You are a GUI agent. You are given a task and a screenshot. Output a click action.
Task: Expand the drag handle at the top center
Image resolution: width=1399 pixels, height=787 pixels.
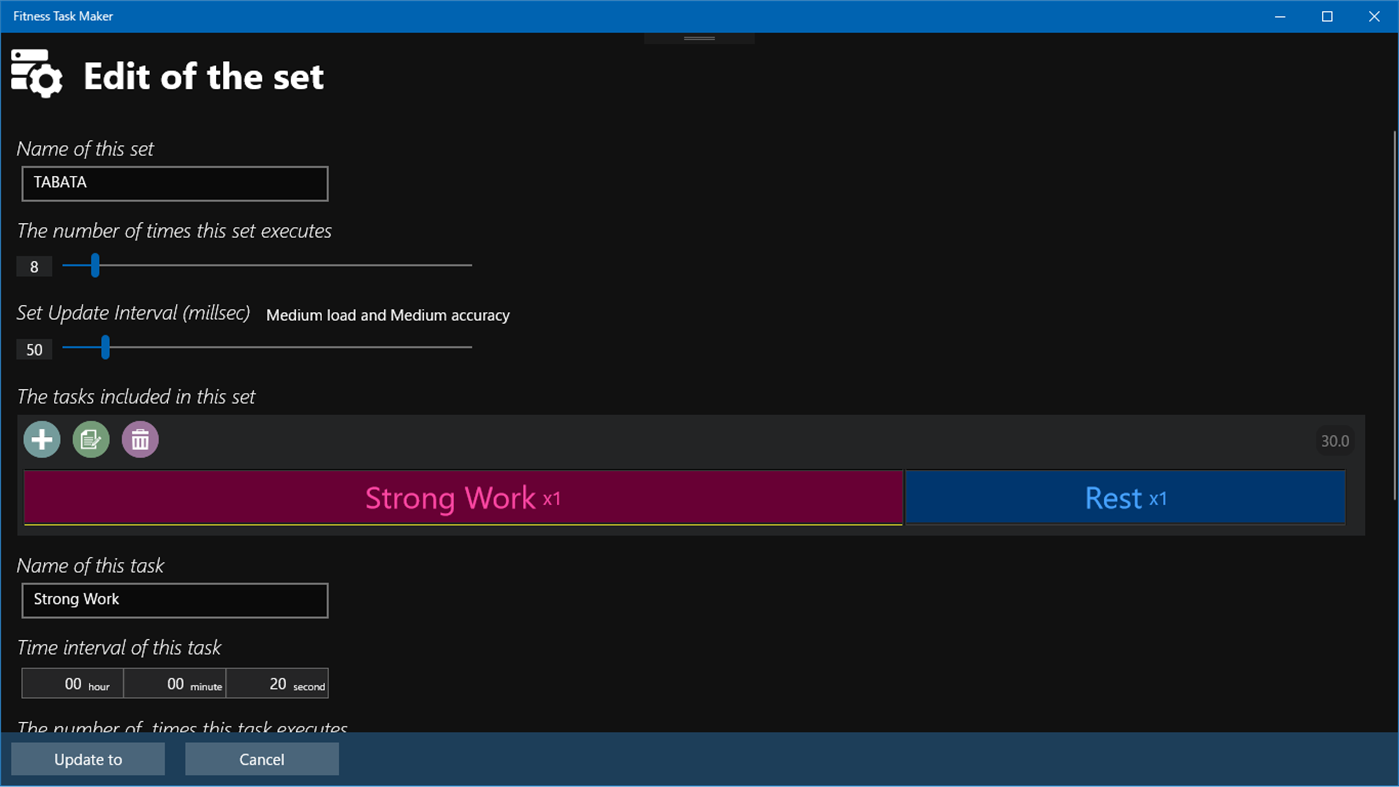[698, 37]
